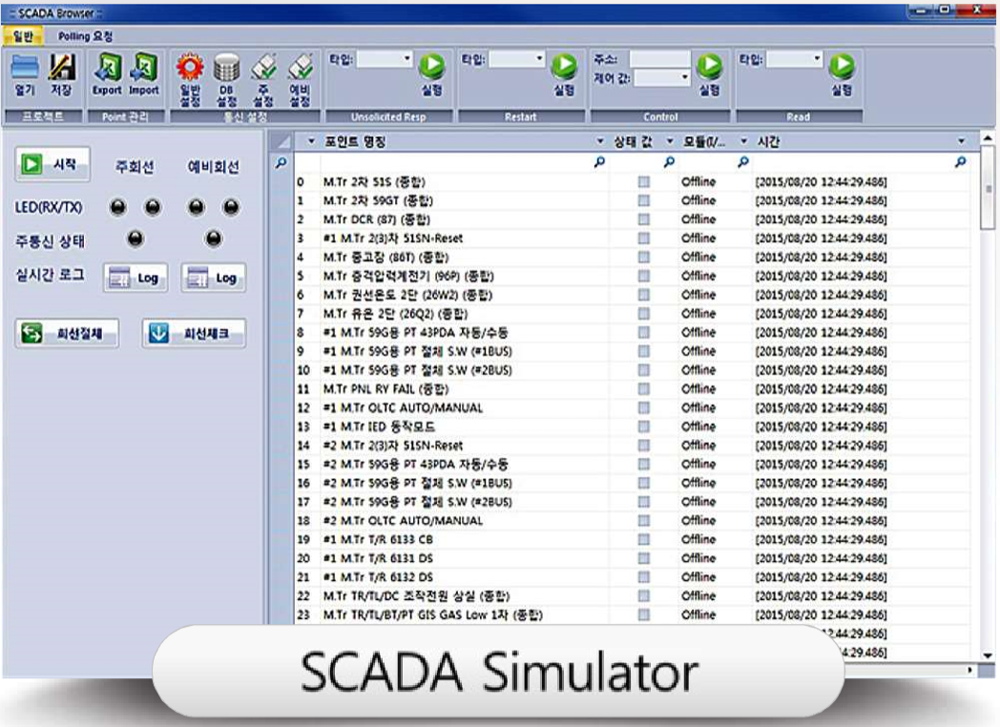The width and height of the screenshot is (1000, 727).
Task: Click the scrollbar up arrow
Action: [x=987, y=138]
